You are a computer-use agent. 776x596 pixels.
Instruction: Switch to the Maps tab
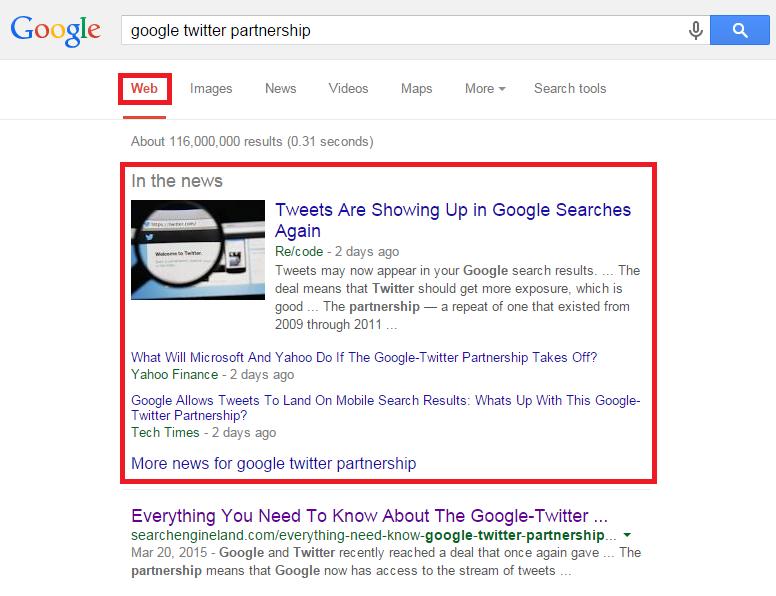tap(416, 89)
